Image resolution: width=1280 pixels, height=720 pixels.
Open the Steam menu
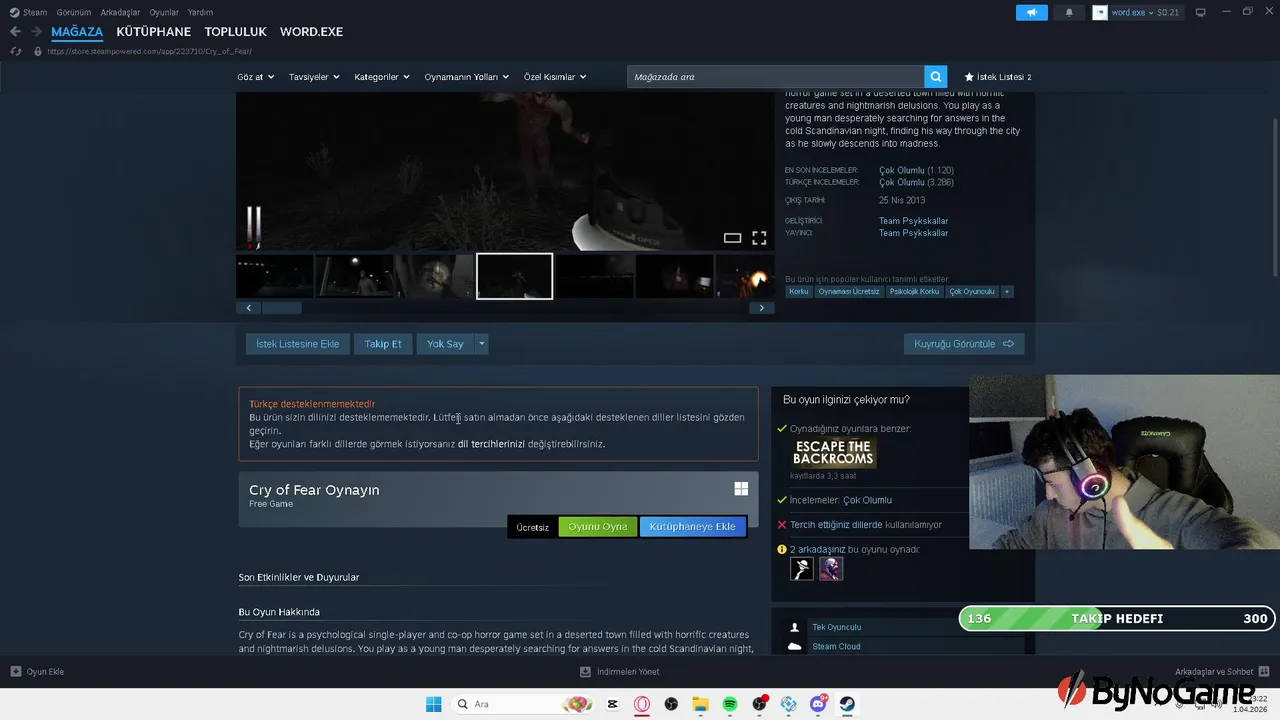coord(29,12)
